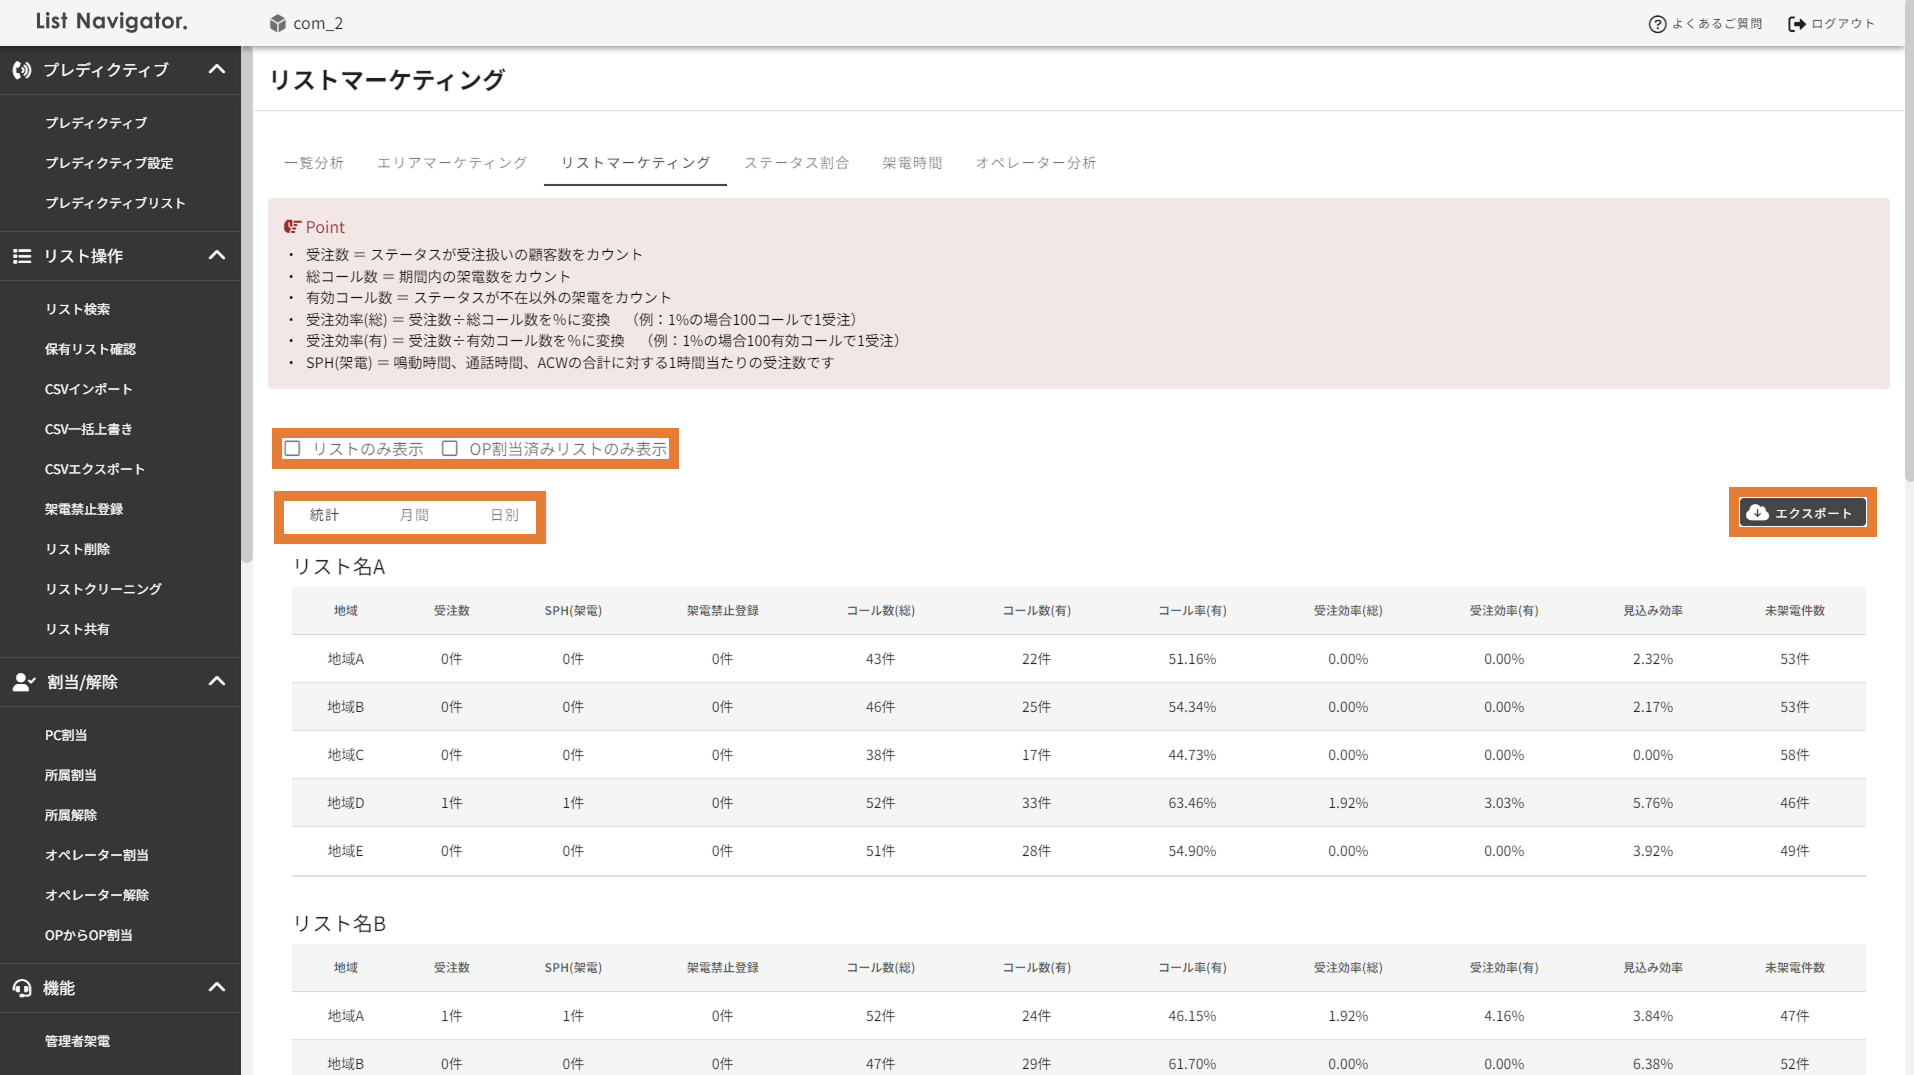Click the assign/release person icon
The image size is (1914, 1075).
pos(23,682)
